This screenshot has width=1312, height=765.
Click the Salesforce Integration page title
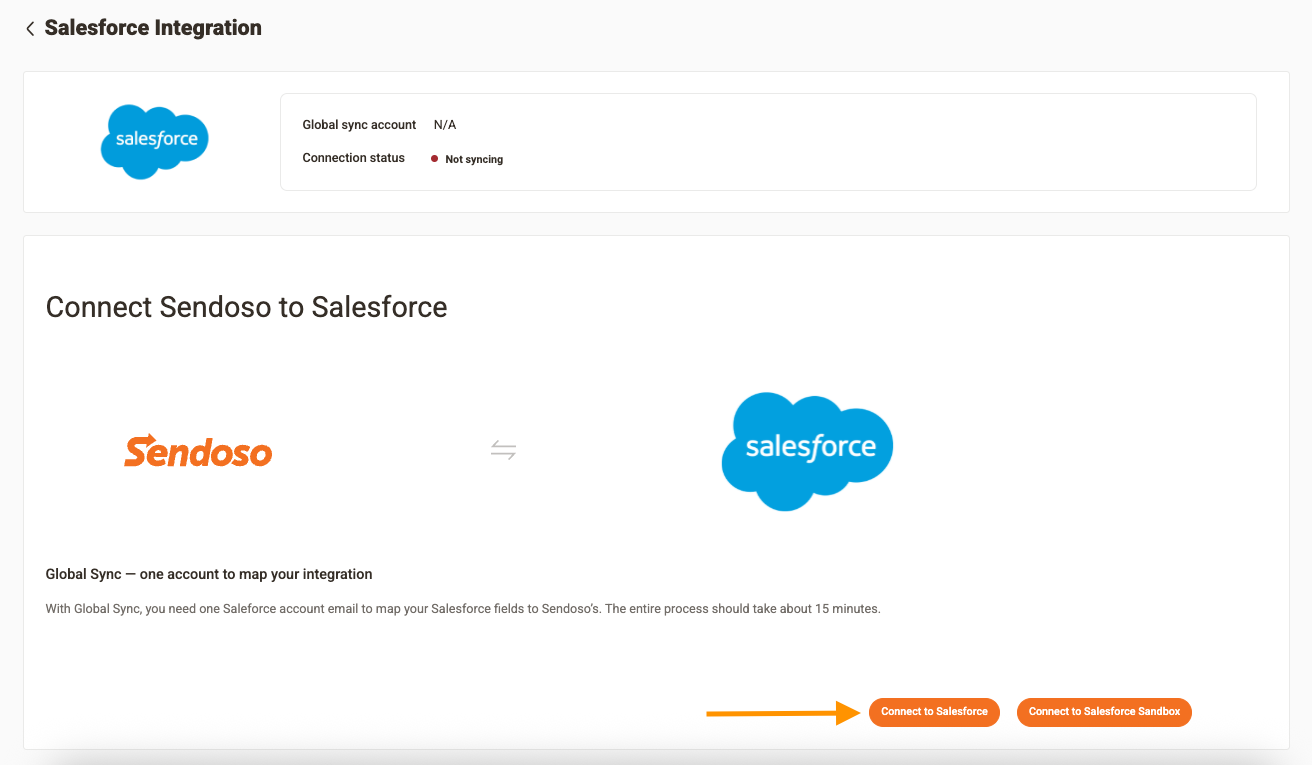coord(153,28)
